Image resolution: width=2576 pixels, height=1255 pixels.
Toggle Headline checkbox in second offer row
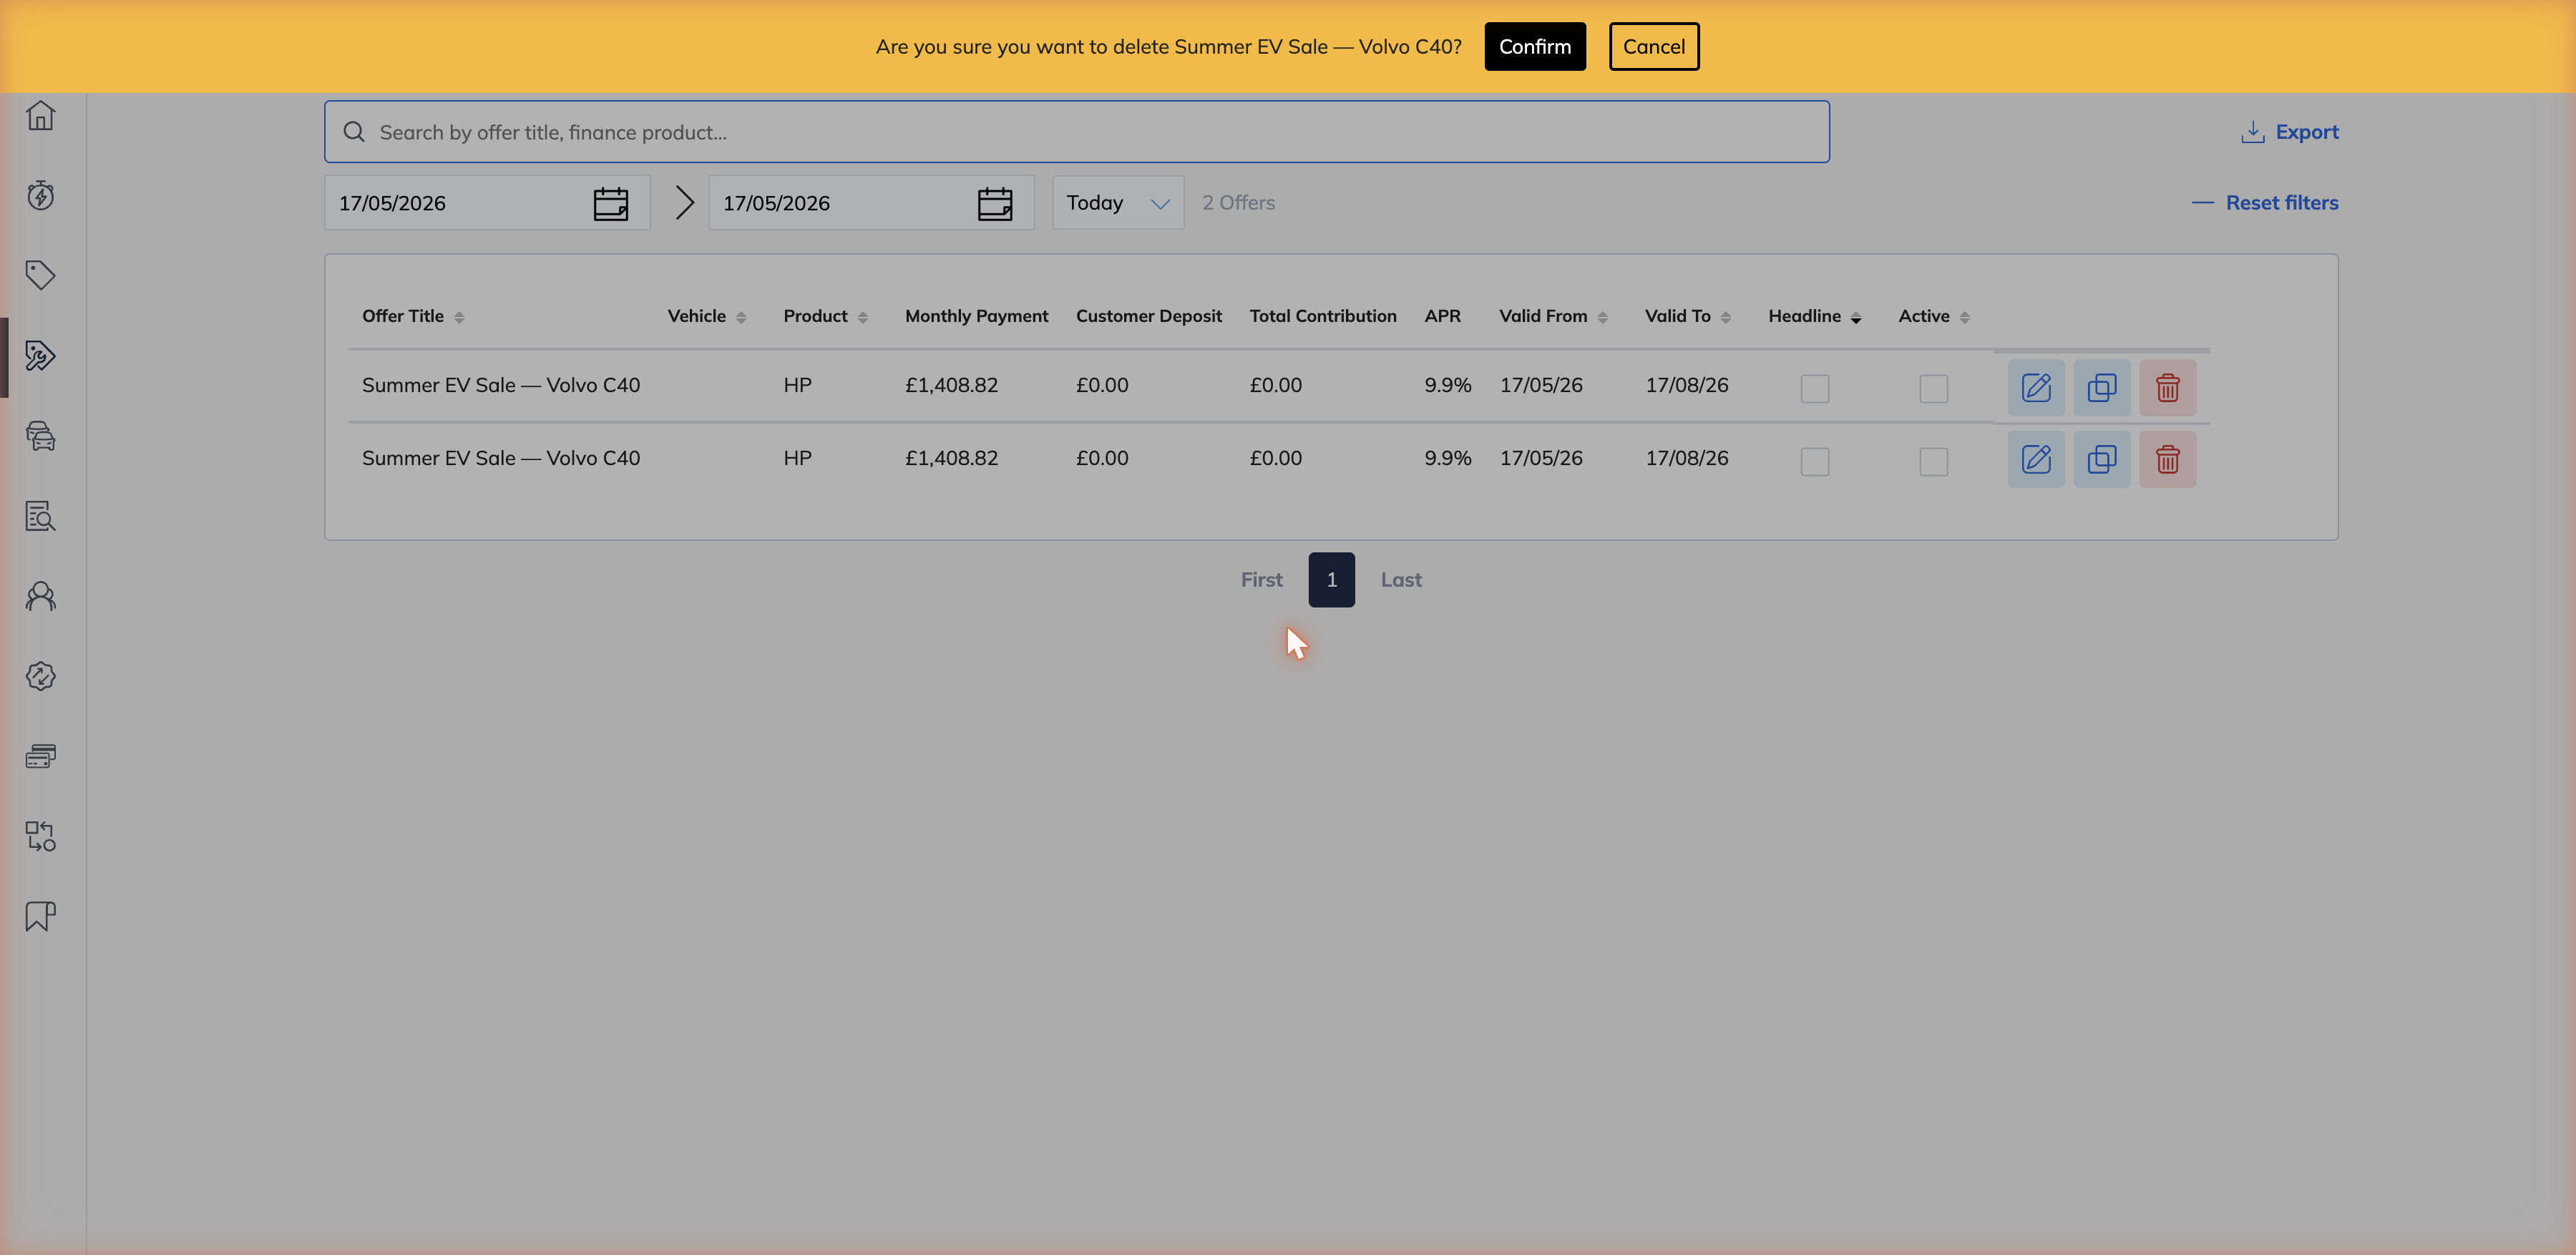[1815, 461]
